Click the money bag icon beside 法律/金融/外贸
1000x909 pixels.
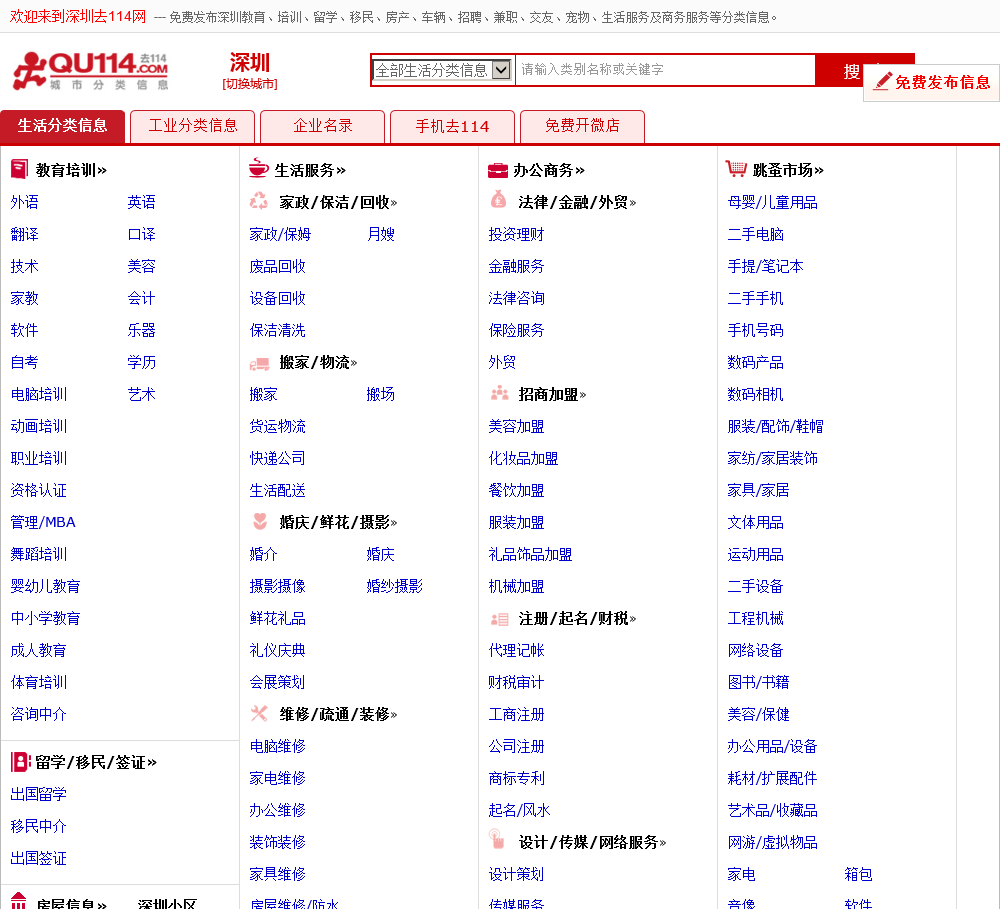click(498, 200)
